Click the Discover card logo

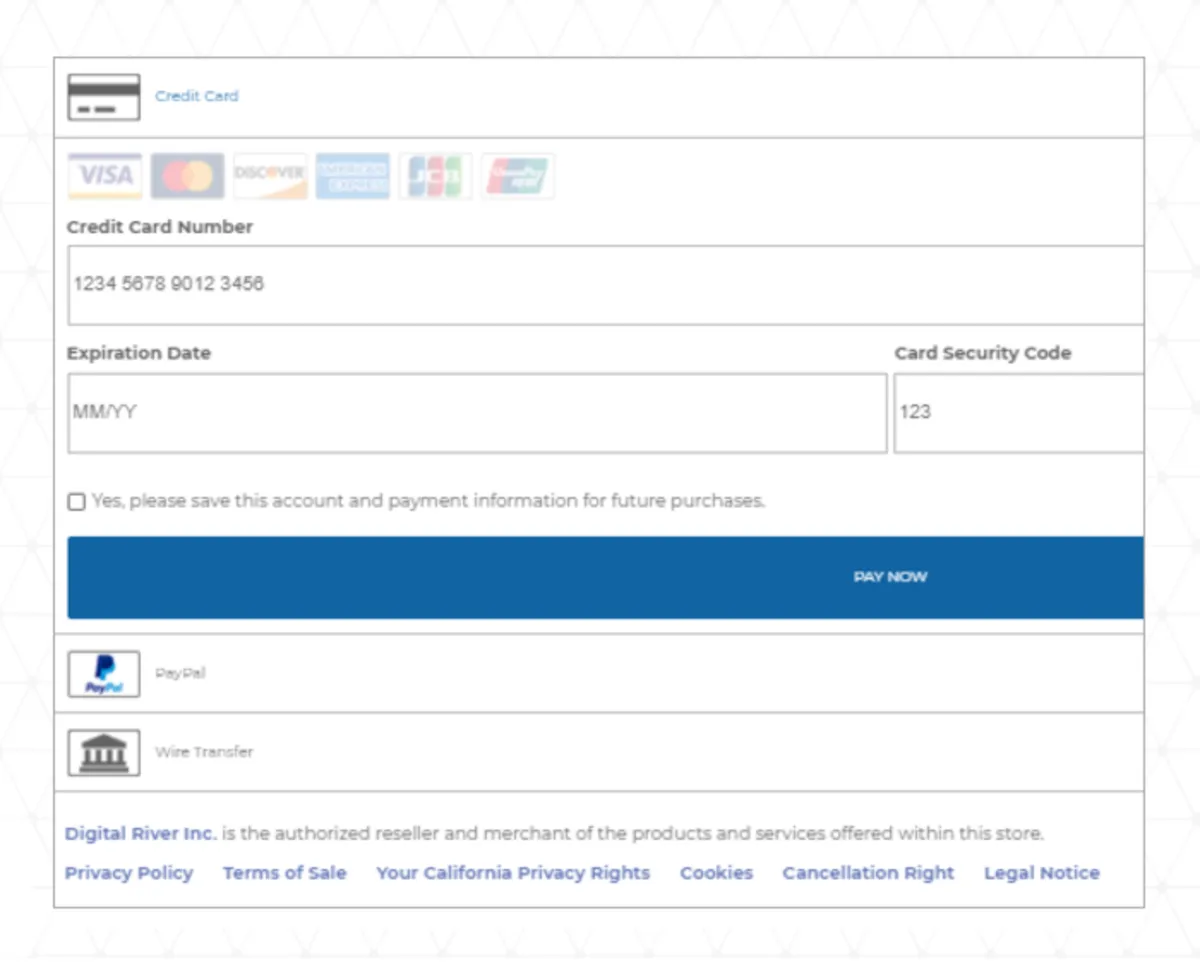270,176
